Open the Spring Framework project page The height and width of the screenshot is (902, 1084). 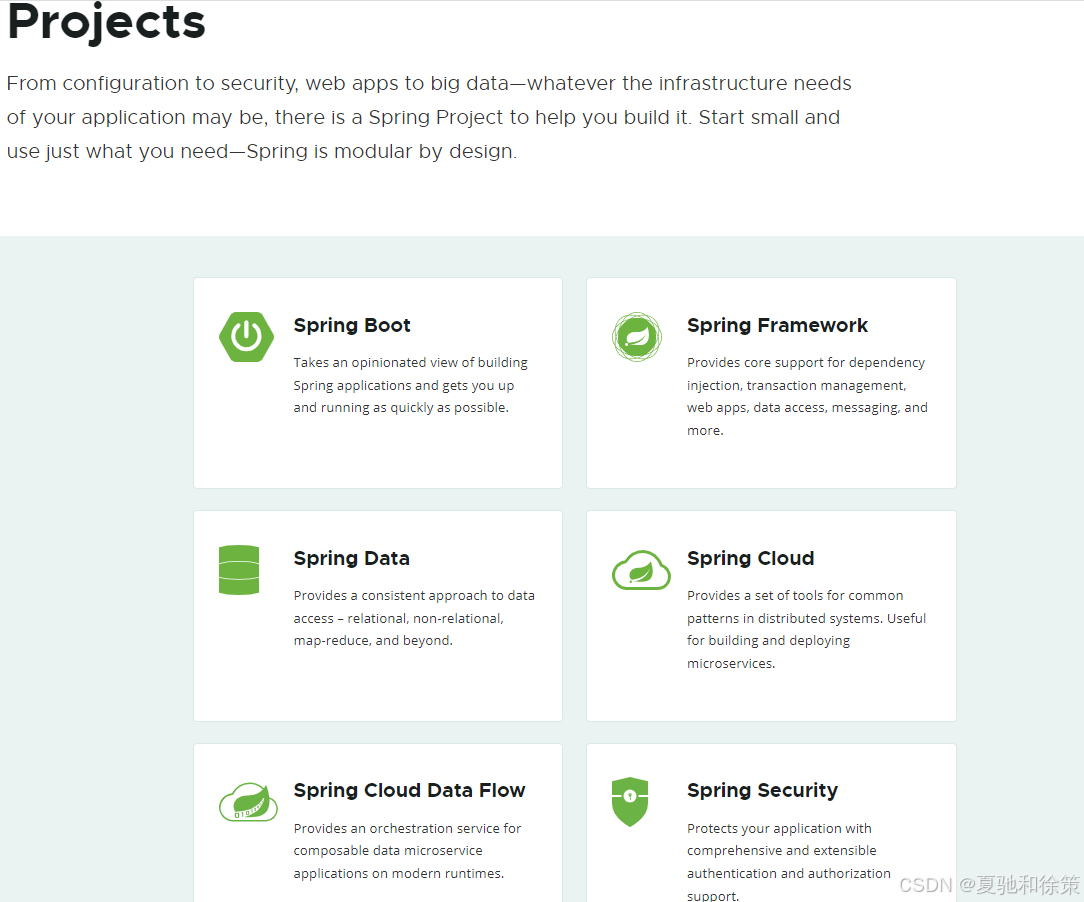[x=777, y=325]
